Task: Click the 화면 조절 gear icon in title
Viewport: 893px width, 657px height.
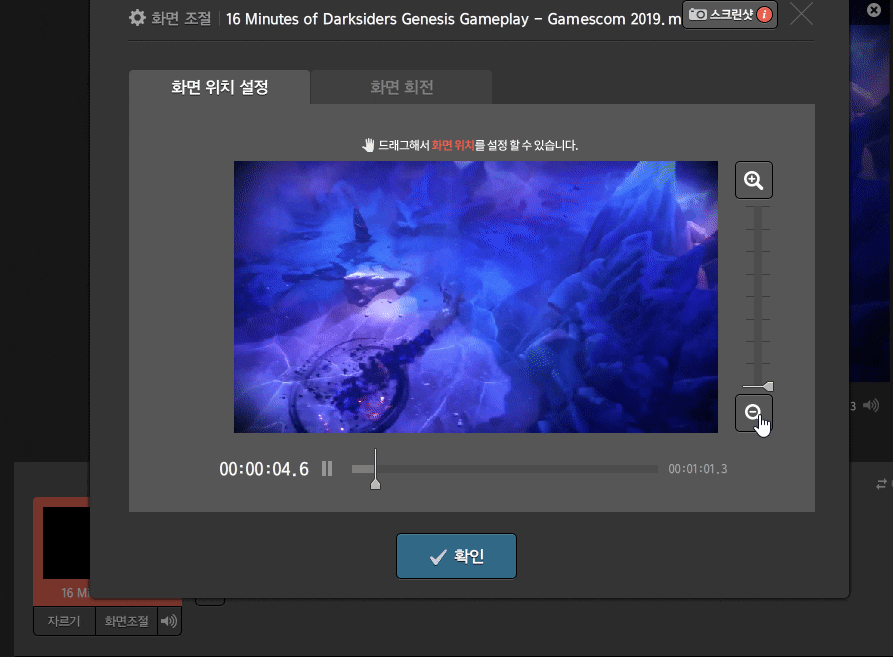Action: [x=137, y=18]
